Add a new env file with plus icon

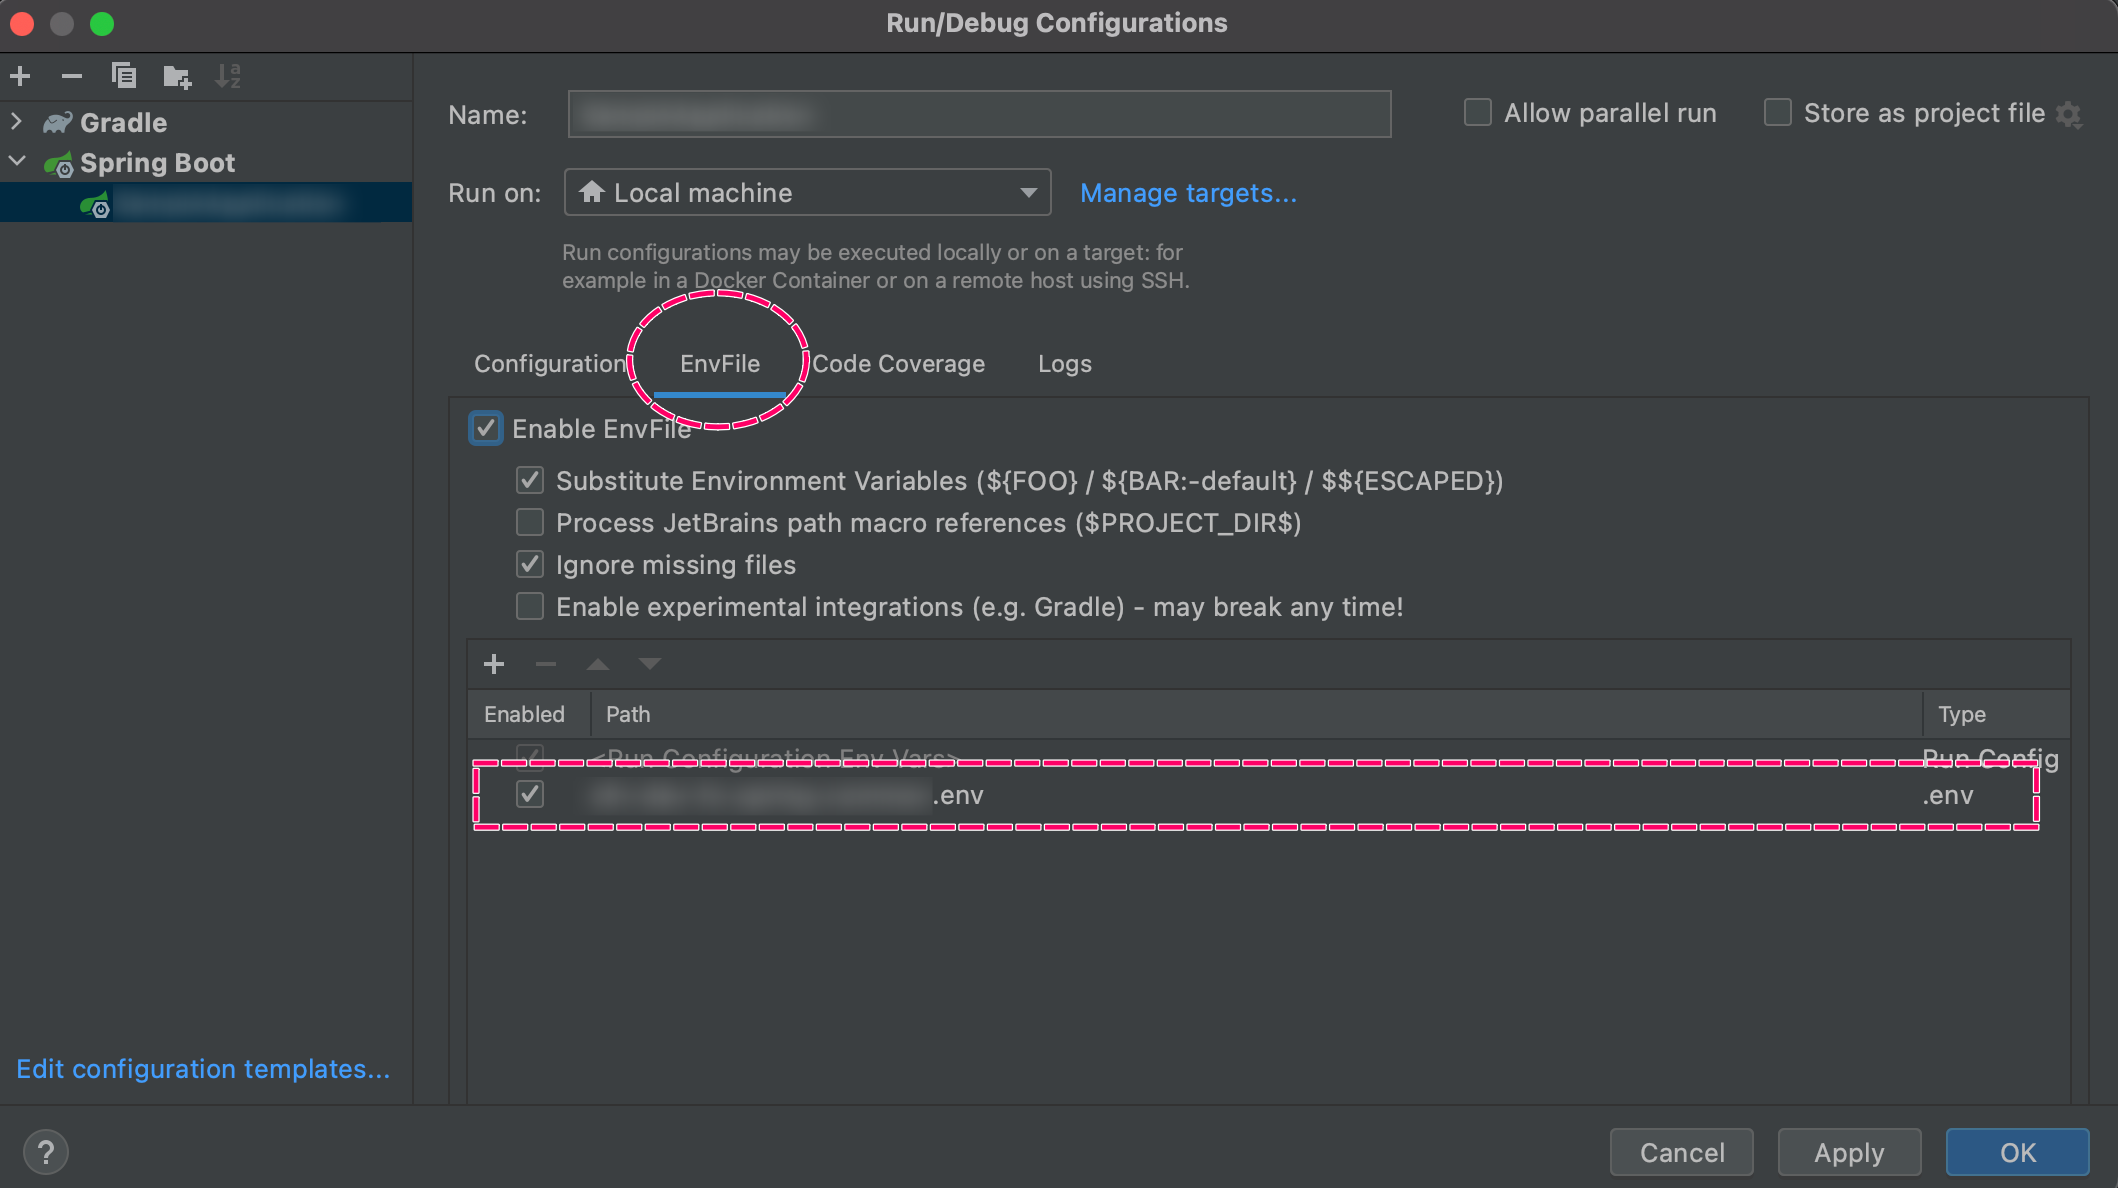click(x=494, y=664)
